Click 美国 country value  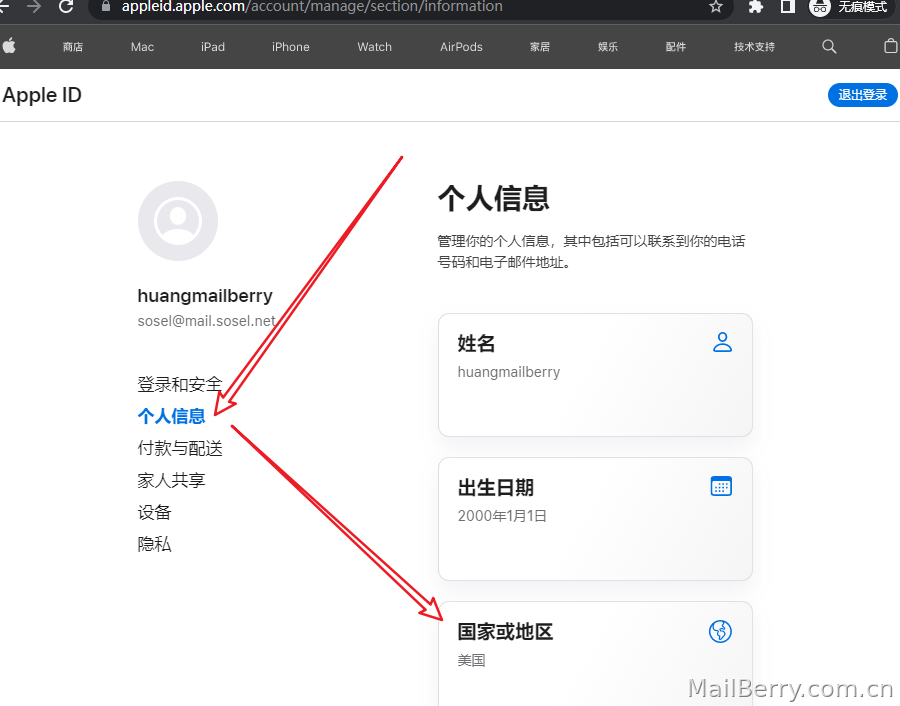coord(471,660)
